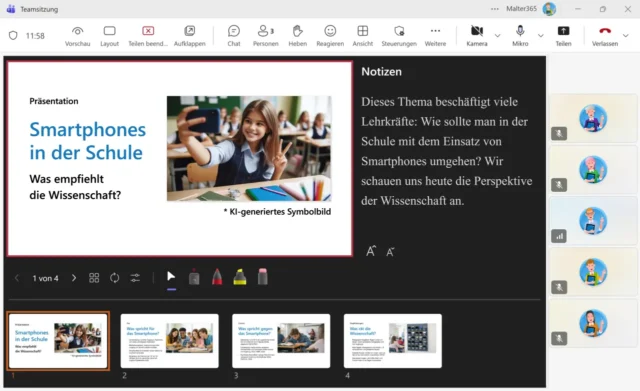Click the 'KI-generiertes Symbolbild' caption
640x391 pixels.
tap(277, 211)
